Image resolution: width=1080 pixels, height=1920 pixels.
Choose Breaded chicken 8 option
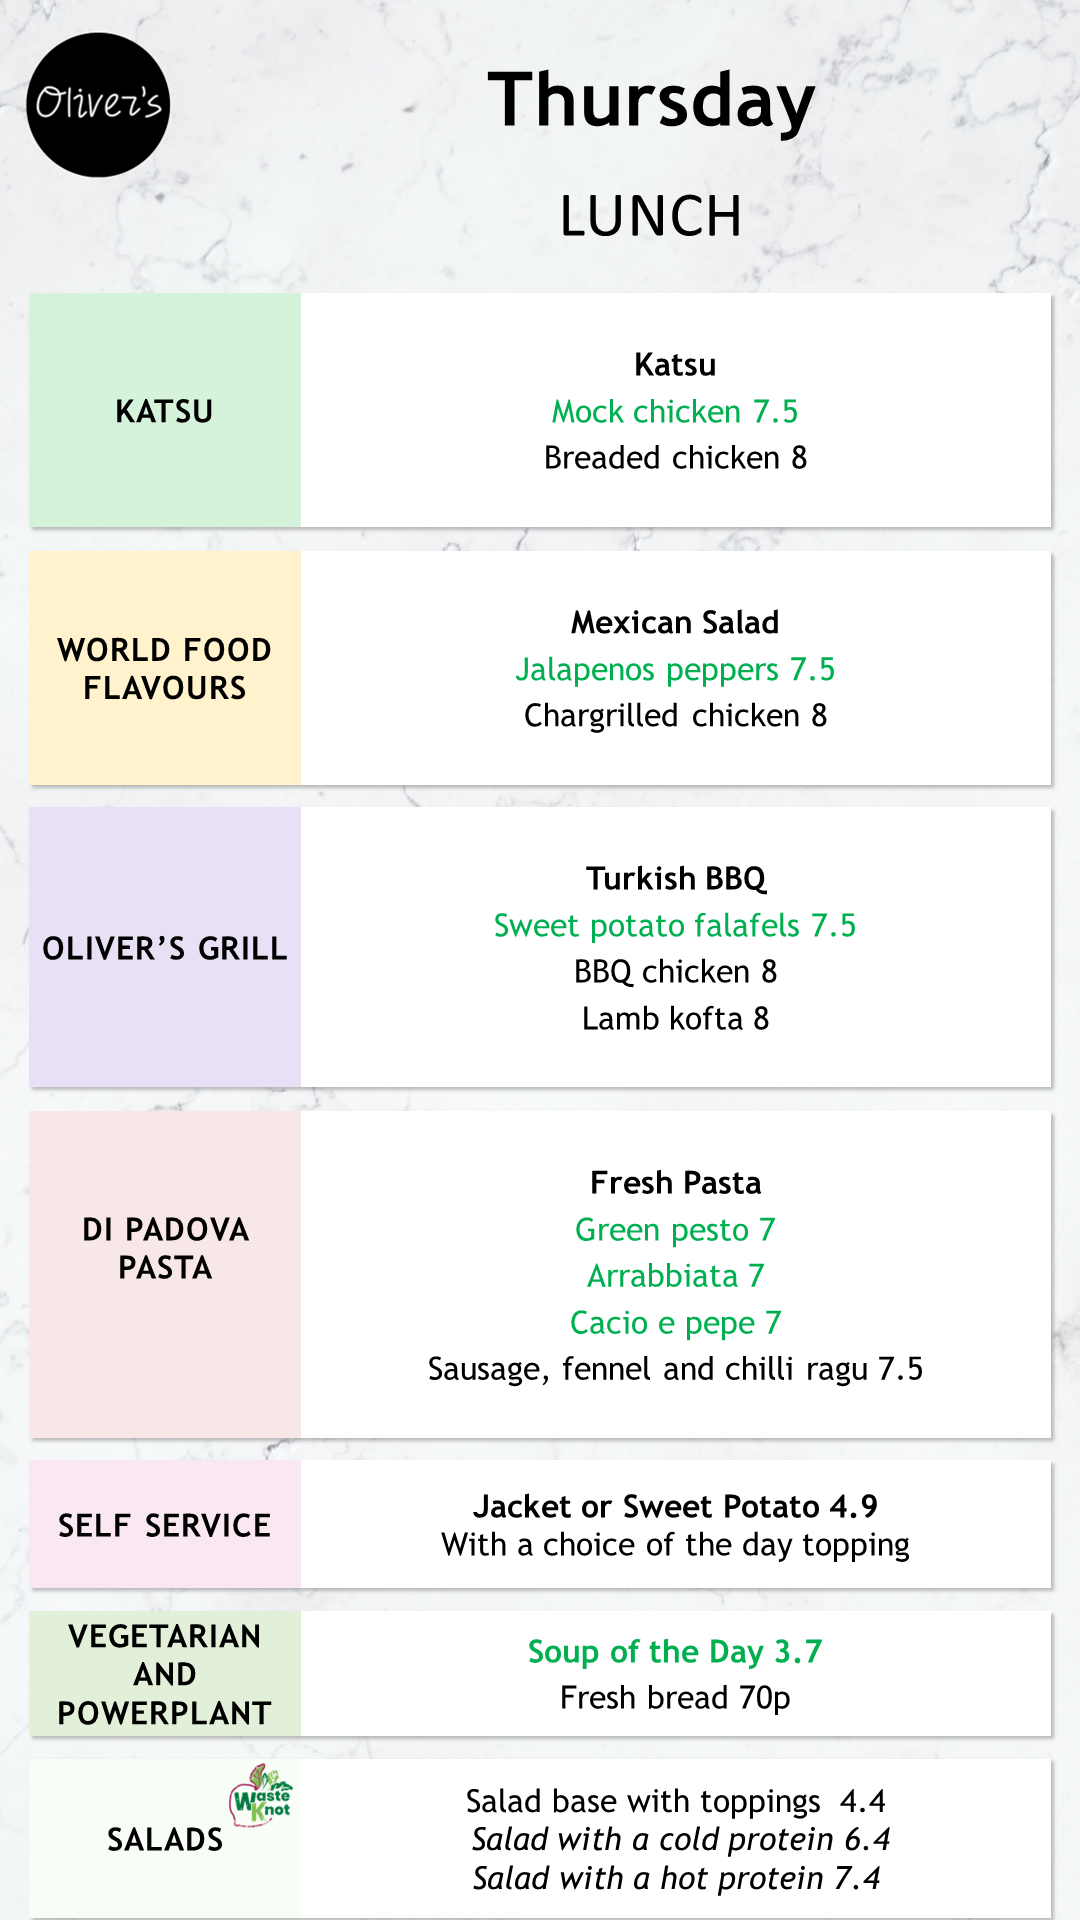(x=675, y=457)
